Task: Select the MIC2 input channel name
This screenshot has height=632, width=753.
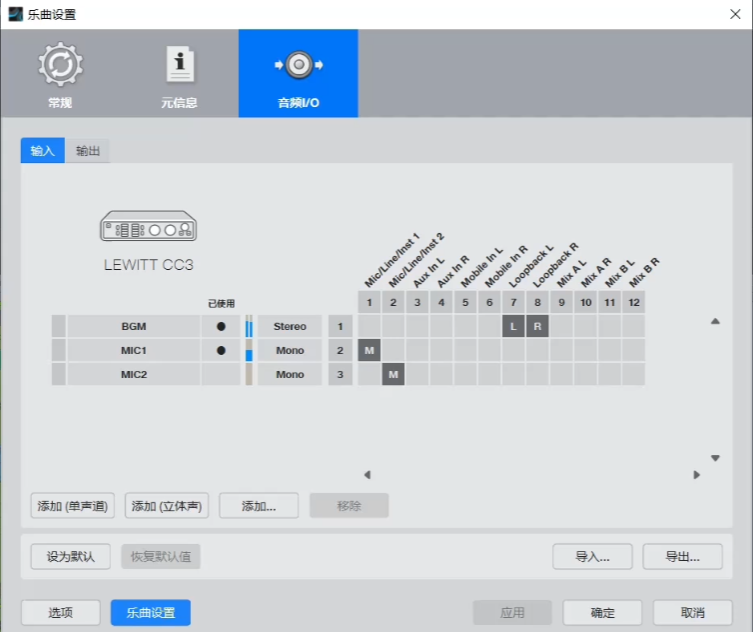Action: coord(134,375)
